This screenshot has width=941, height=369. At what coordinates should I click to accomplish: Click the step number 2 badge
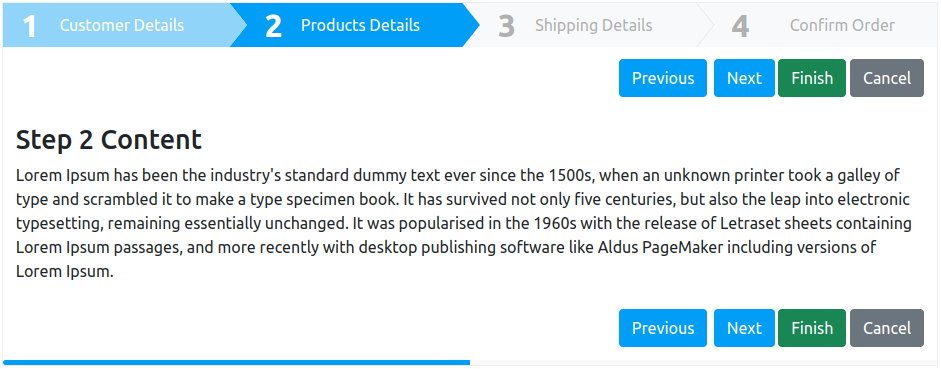point(273,26)
